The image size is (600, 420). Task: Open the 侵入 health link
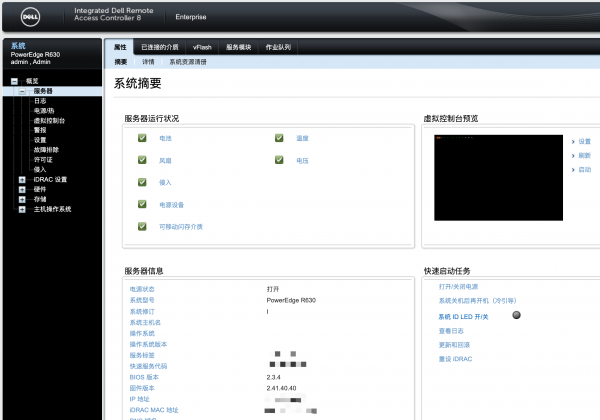point(165,182)
